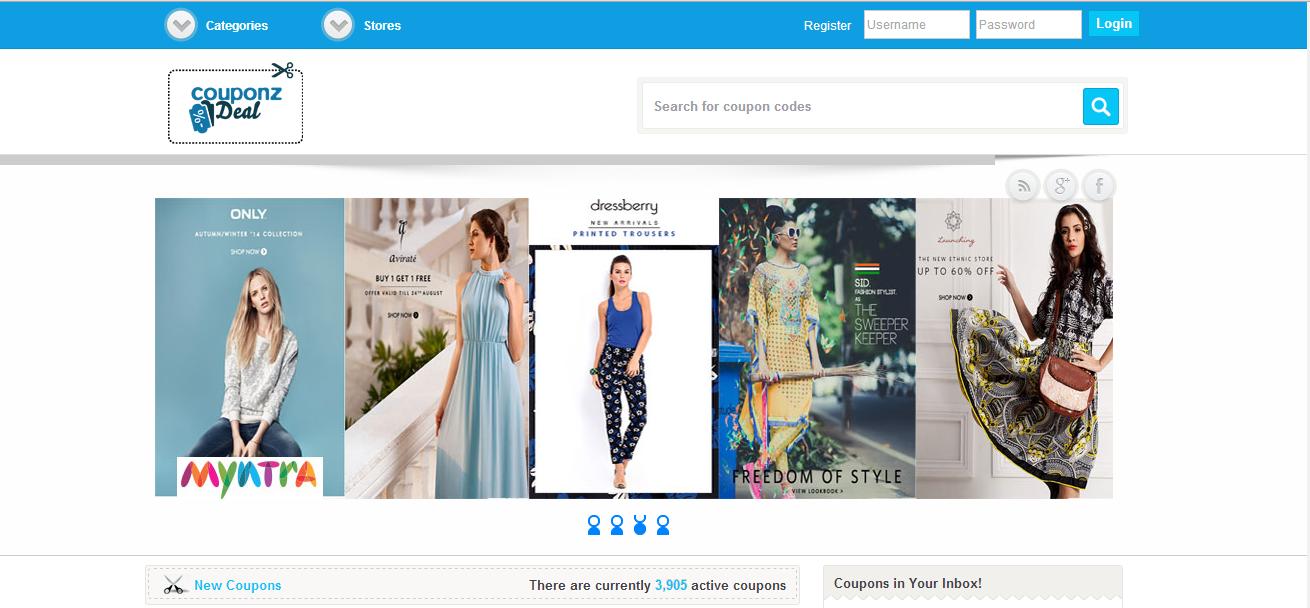This screenshot has height=608, width=1310.
Task: Click the New Coupons link
Action: point(238,586)
